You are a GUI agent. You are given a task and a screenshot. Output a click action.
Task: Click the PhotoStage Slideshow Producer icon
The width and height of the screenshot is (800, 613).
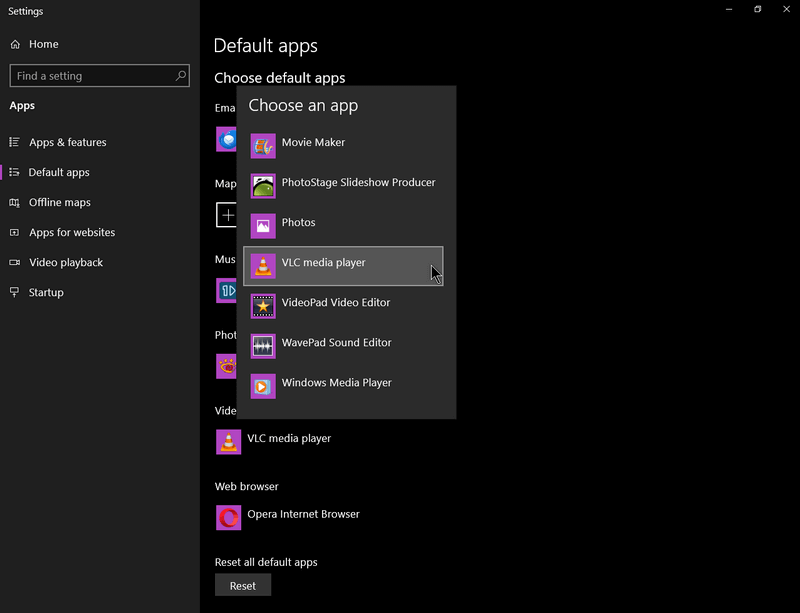[263, 186]
